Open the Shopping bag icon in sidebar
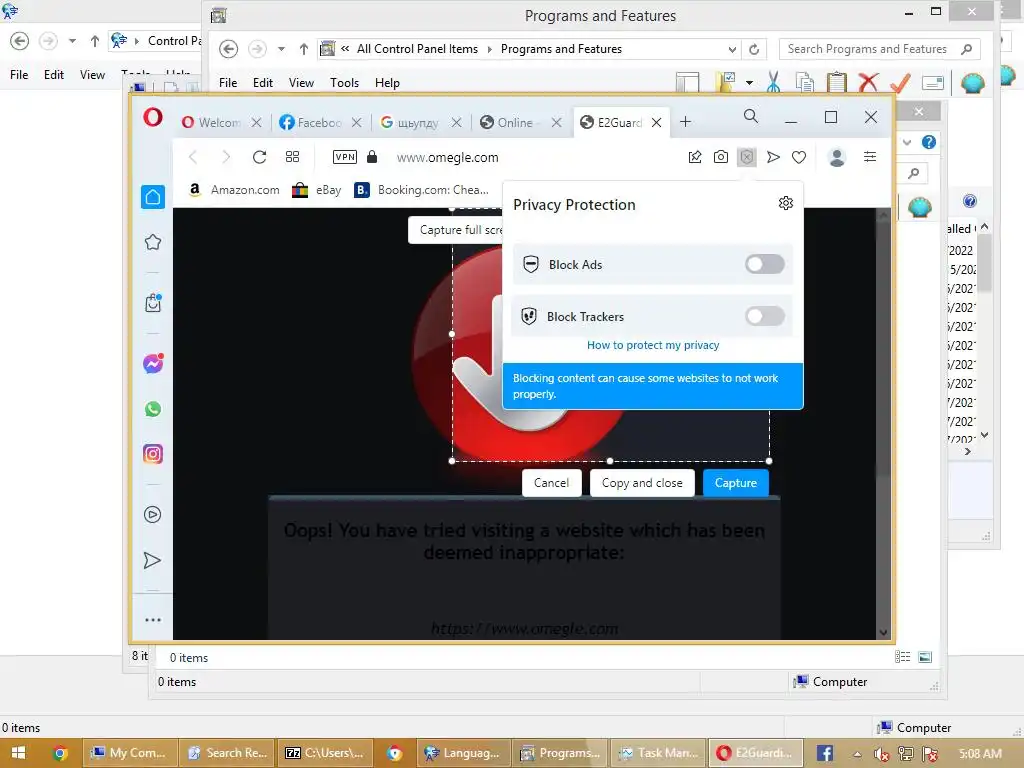Screen dimensions: 1024x768 pyautogui.click(x=153, y=303)
